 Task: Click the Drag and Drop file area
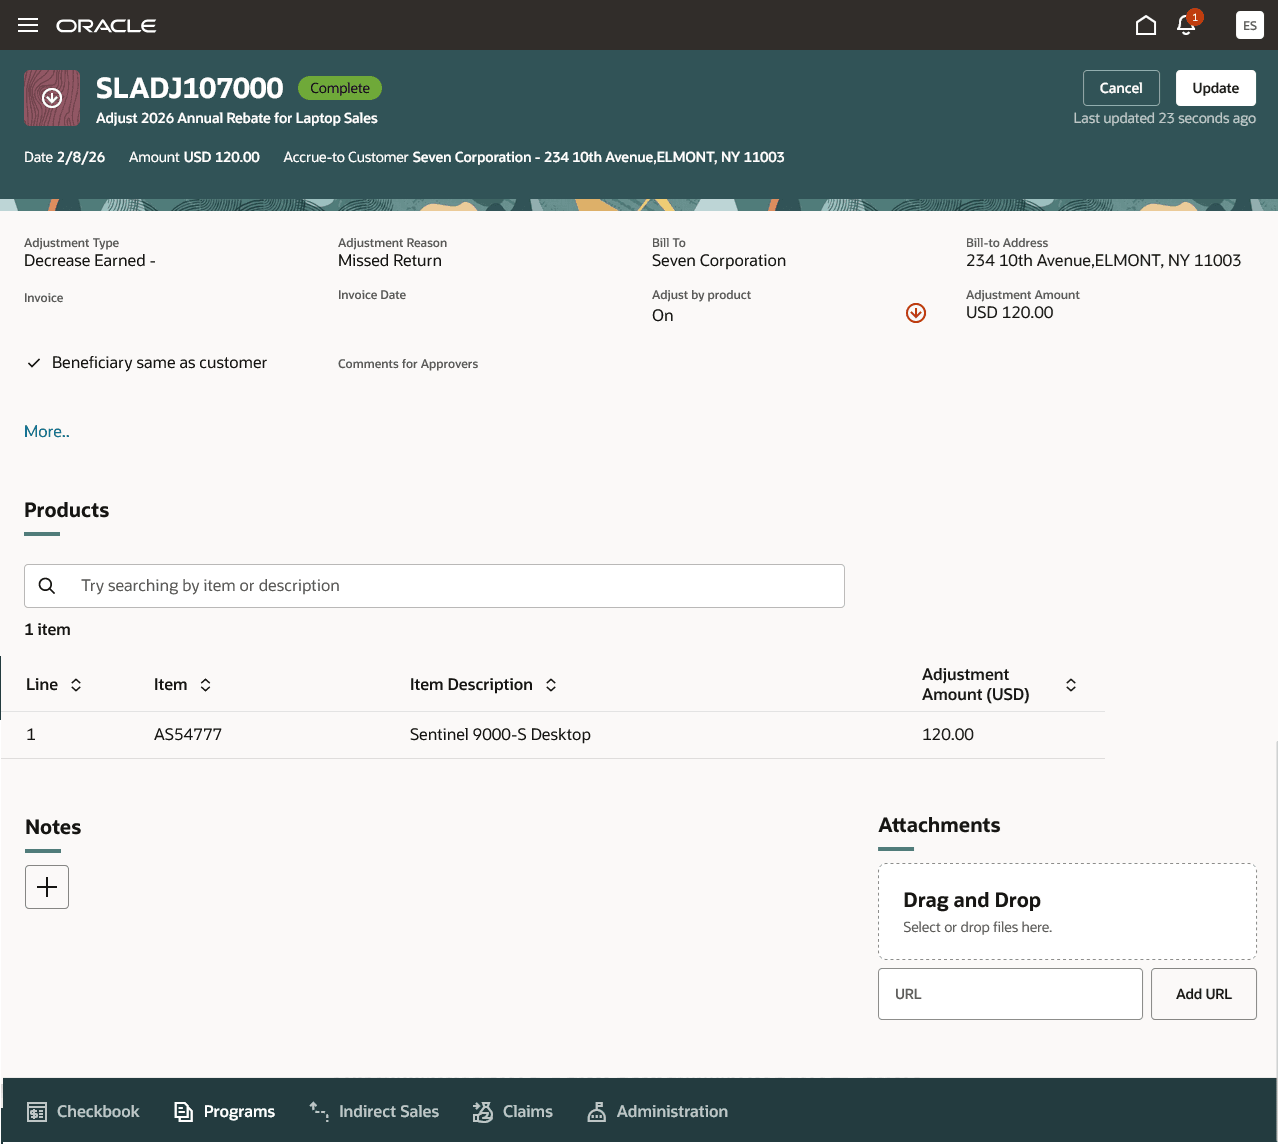click(x=1067, y=912)
